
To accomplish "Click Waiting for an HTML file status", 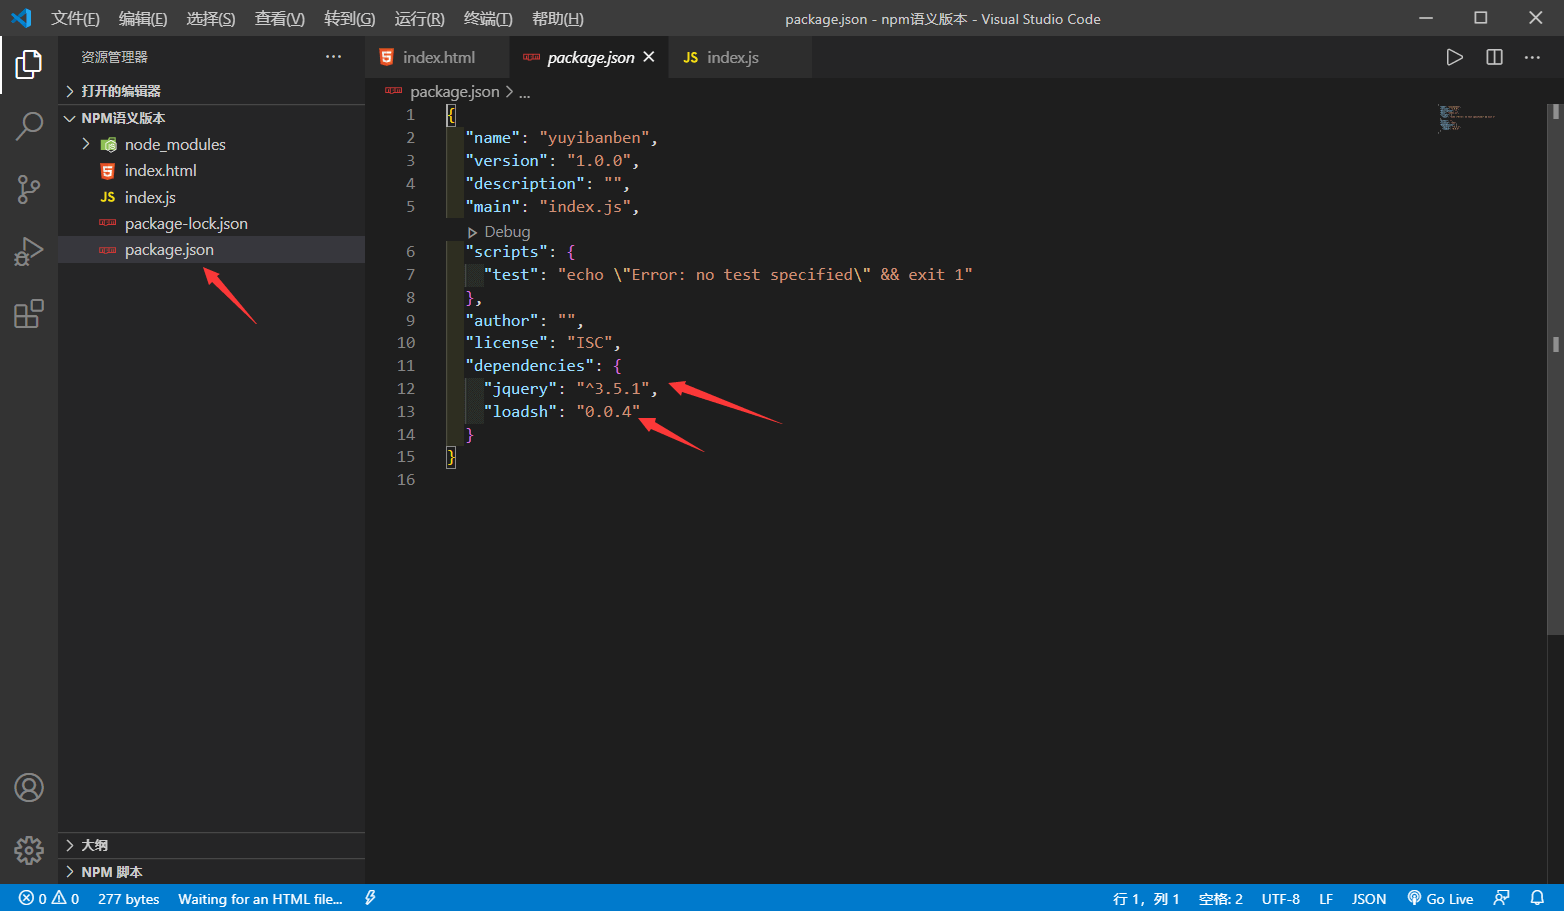I will coord(260,898).
